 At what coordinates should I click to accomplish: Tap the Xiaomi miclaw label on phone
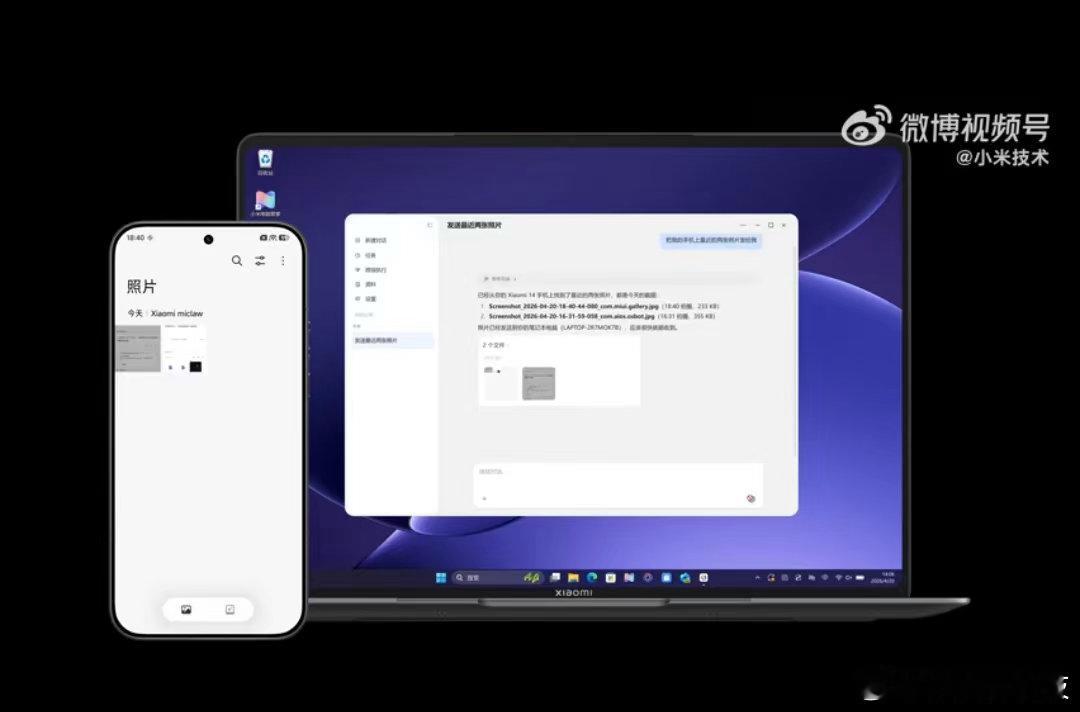(x=177, y=313)
